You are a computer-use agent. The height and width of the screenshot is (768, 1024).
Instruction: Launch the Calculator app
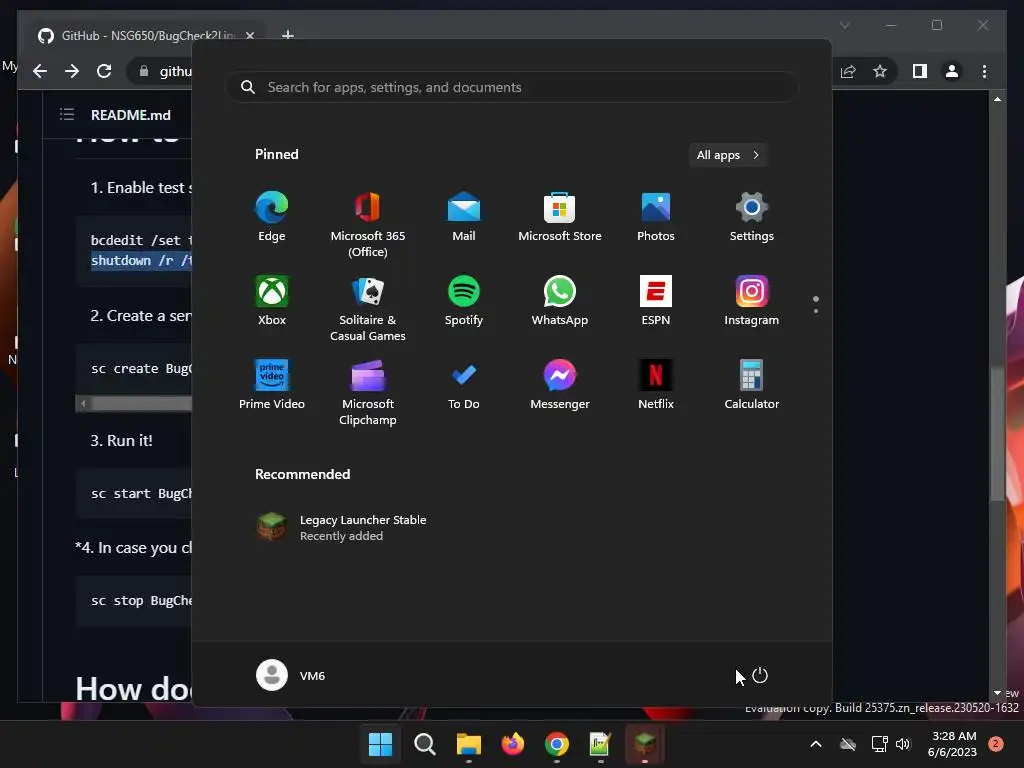pyautogui.click(x=752, y=385)
